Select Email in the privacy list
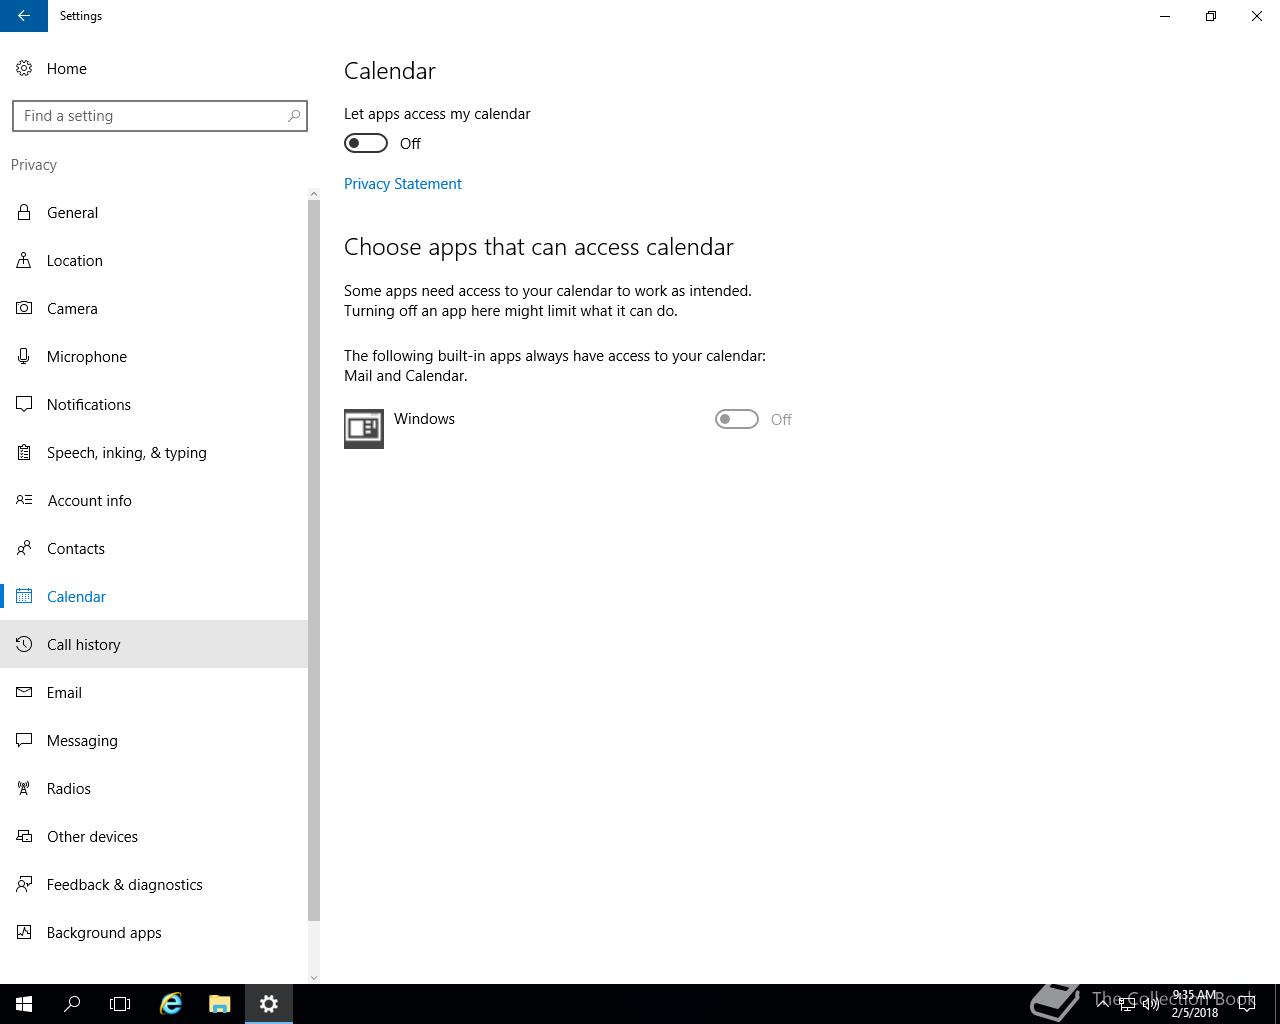The image size is (1280, 1024). 154,692
